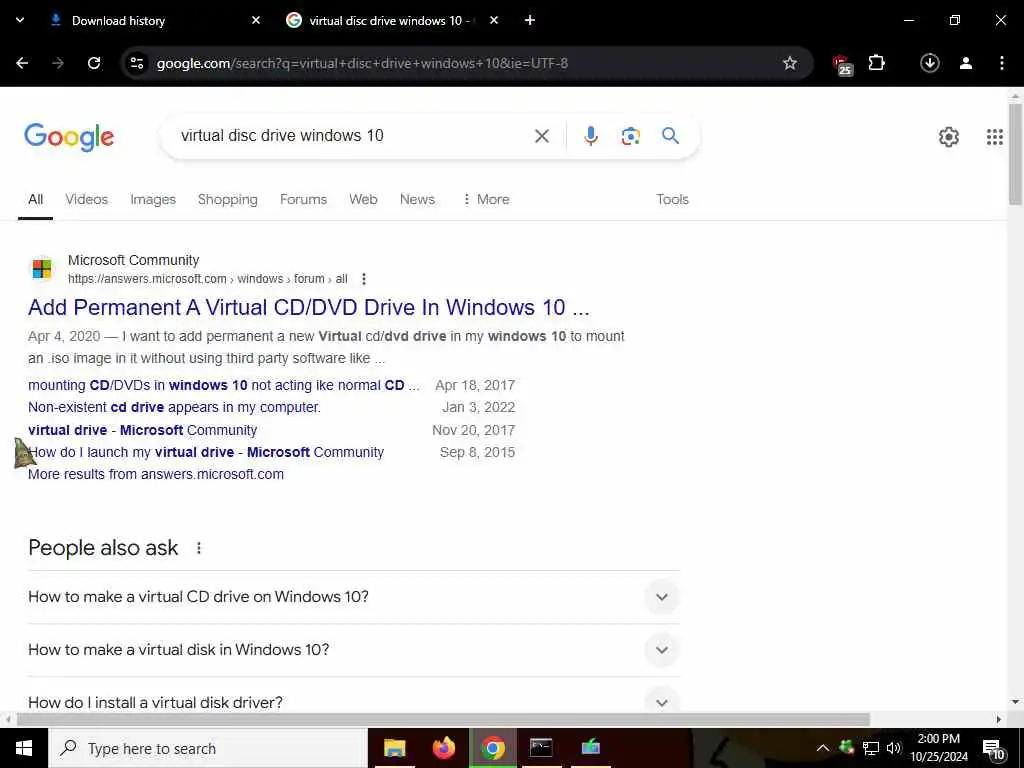Open the Windows Start menu
Viewport: 1024px width, 768px height.
click(x=24, y=748)
